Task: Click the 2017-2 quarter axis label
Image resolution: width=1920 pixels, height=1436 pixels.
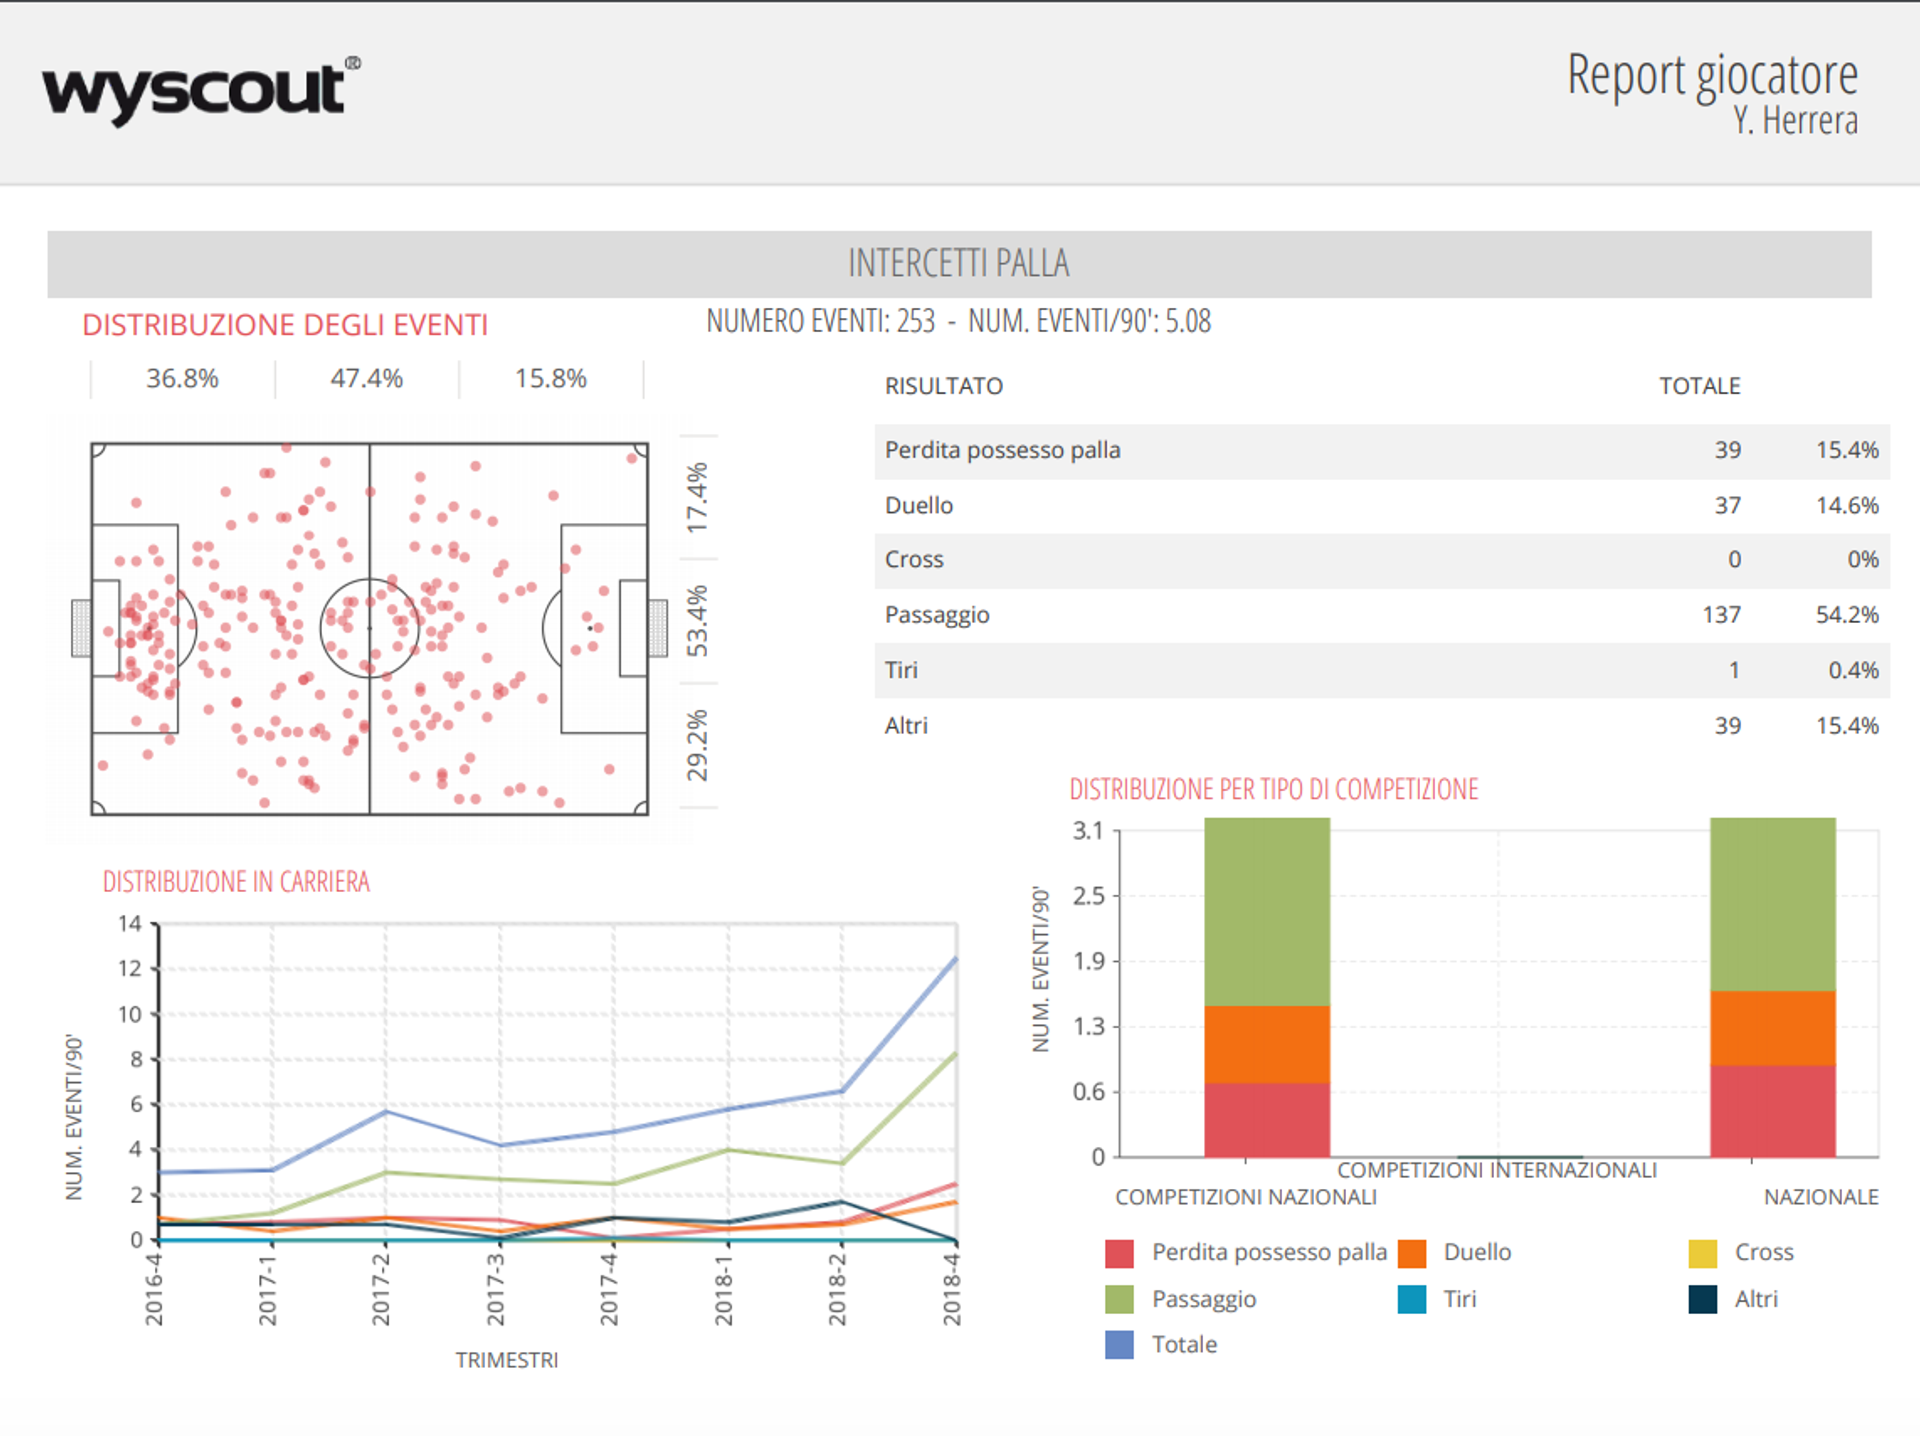Action: coord(381,1288)
